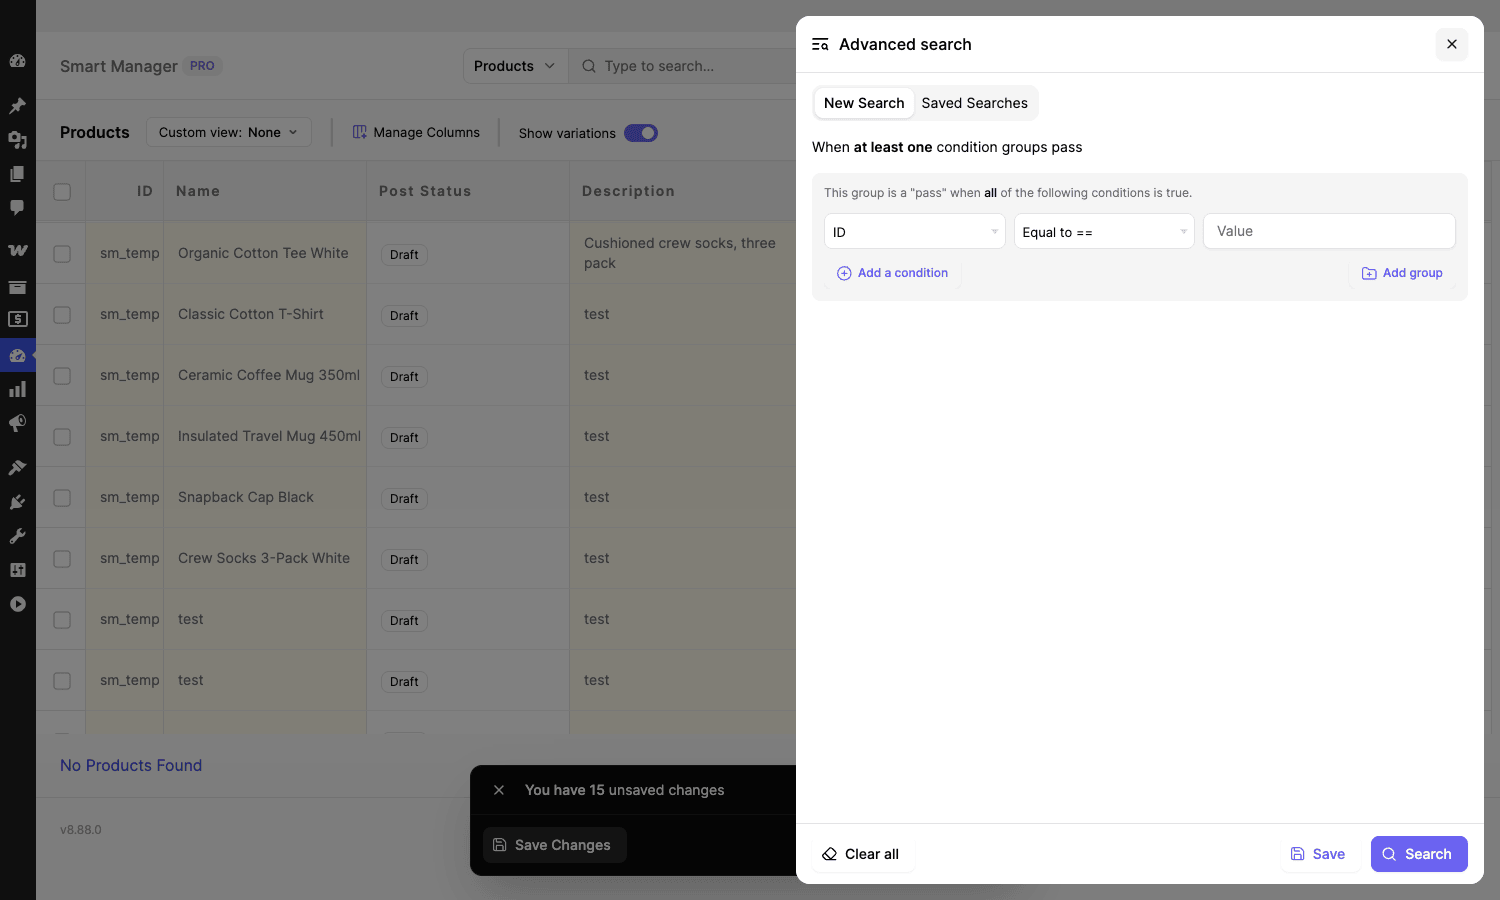Screen dimensions: 1500x900
Task: Dismiss the unsaved changes notification
Action: pyautogui.click(x=499, y=790)
